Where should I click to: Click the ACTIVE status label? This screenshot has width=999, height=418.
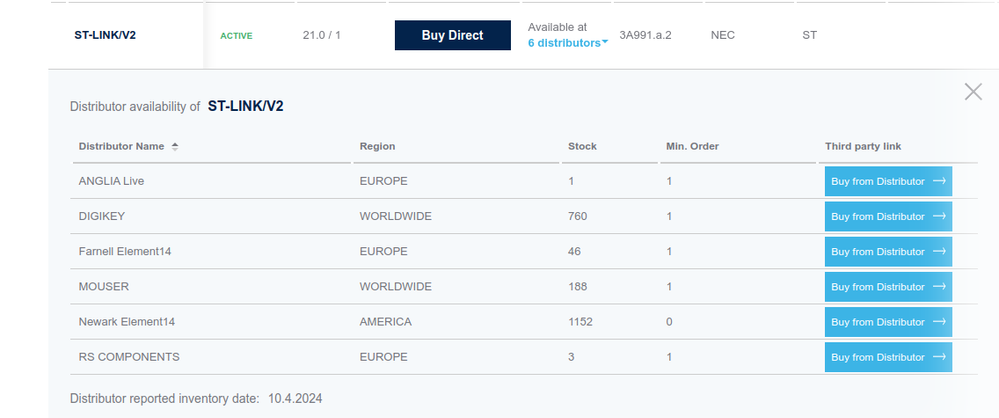[x=236, y=36]
